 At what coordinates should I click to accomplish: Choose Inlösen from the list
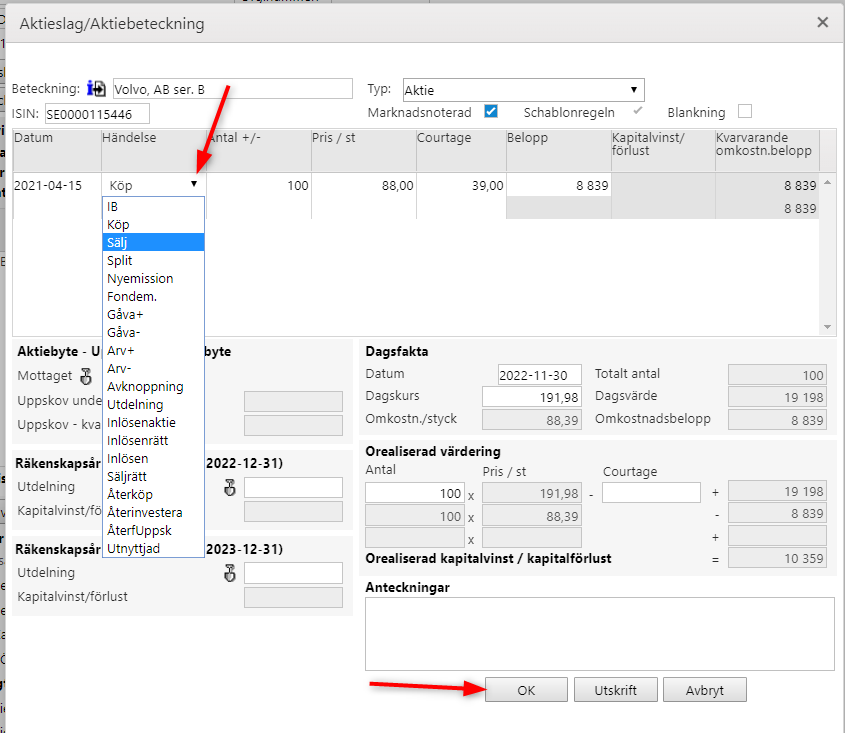(153, 459)
